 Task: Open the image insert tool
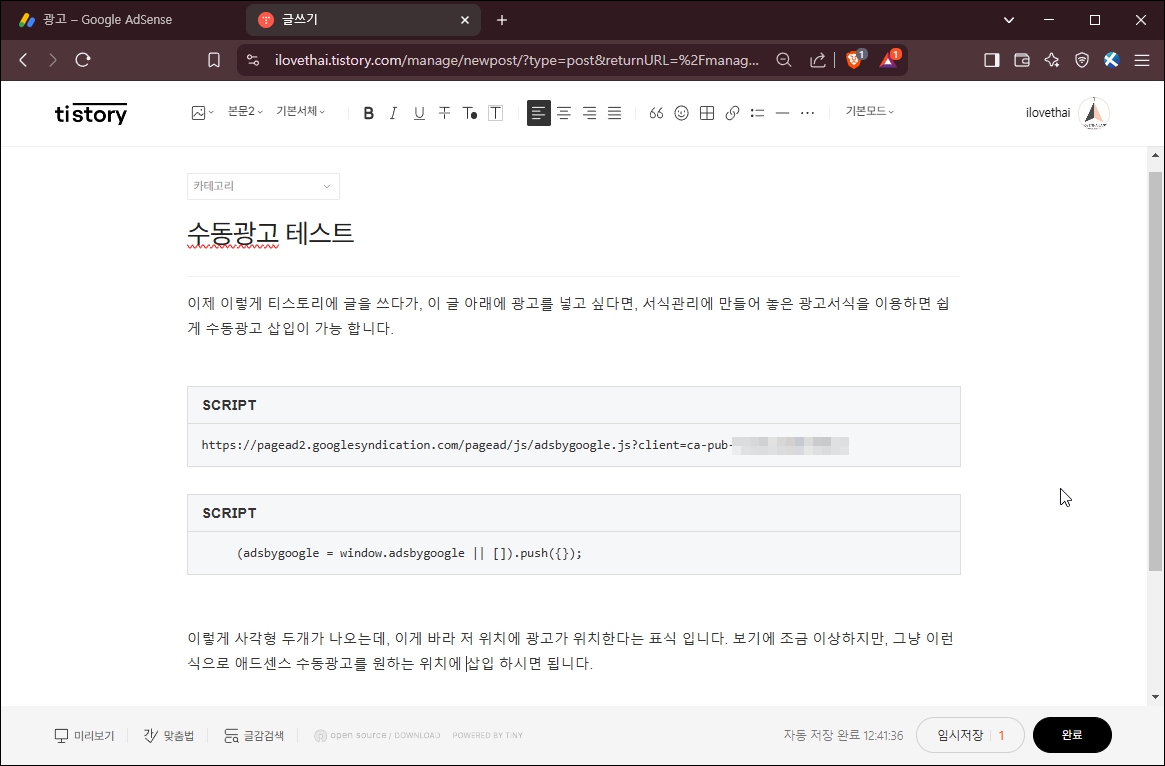click(x=199, y=112)
